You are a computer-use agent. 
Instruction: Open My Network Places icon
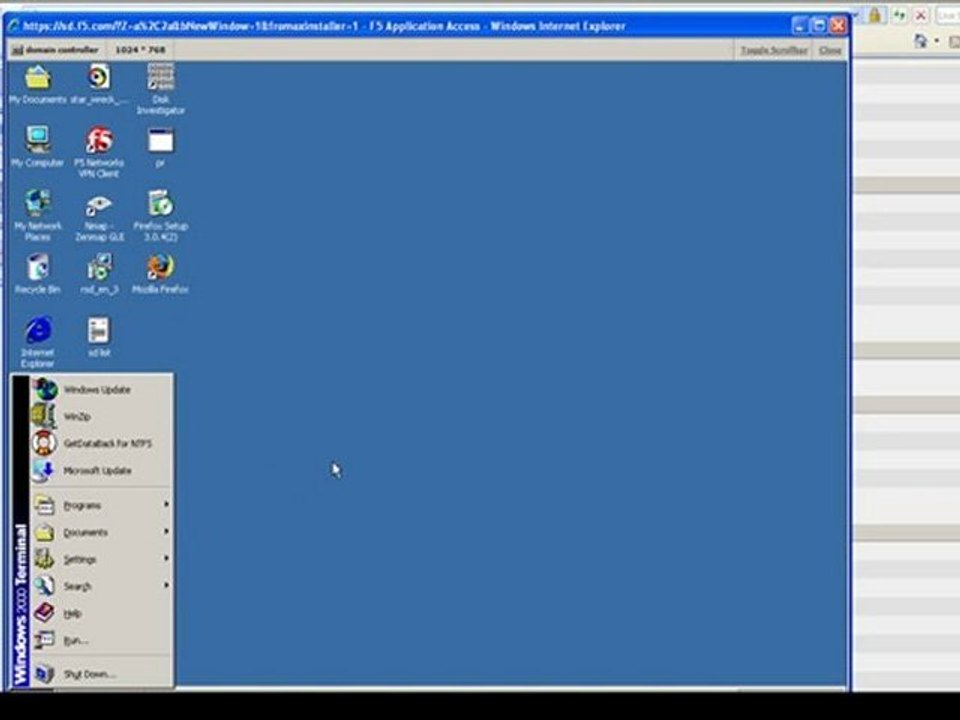tap(37, 215)
